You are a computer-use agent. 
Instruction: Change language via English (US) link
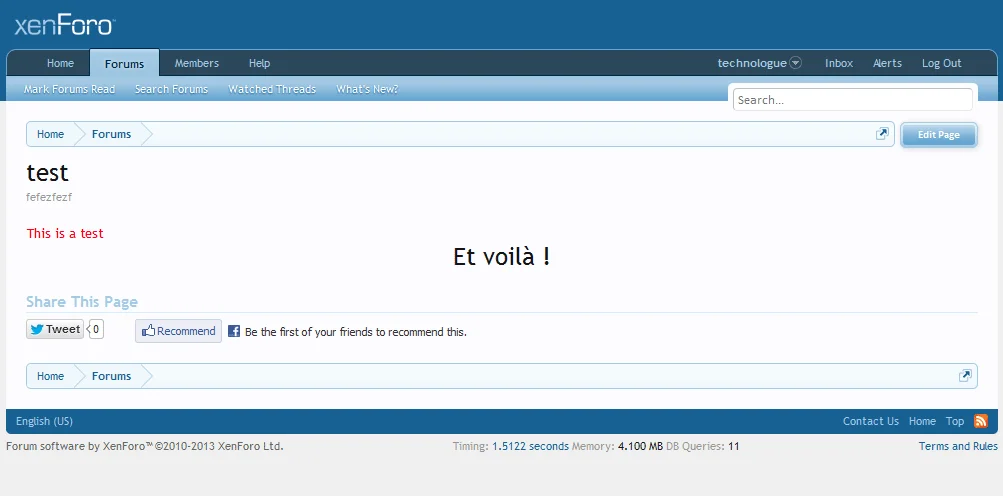pyautogui.click(x=44, y=421)
